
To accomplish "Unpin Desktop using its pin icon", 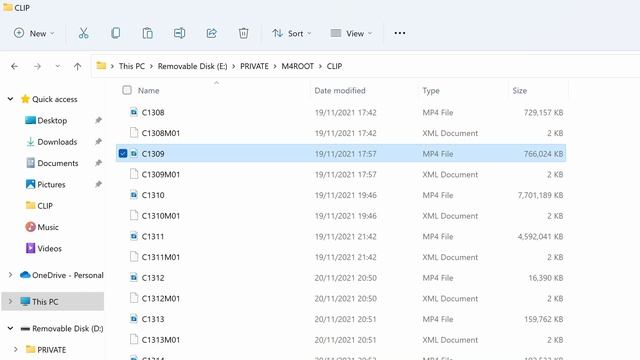I will (x=98, y=120).
